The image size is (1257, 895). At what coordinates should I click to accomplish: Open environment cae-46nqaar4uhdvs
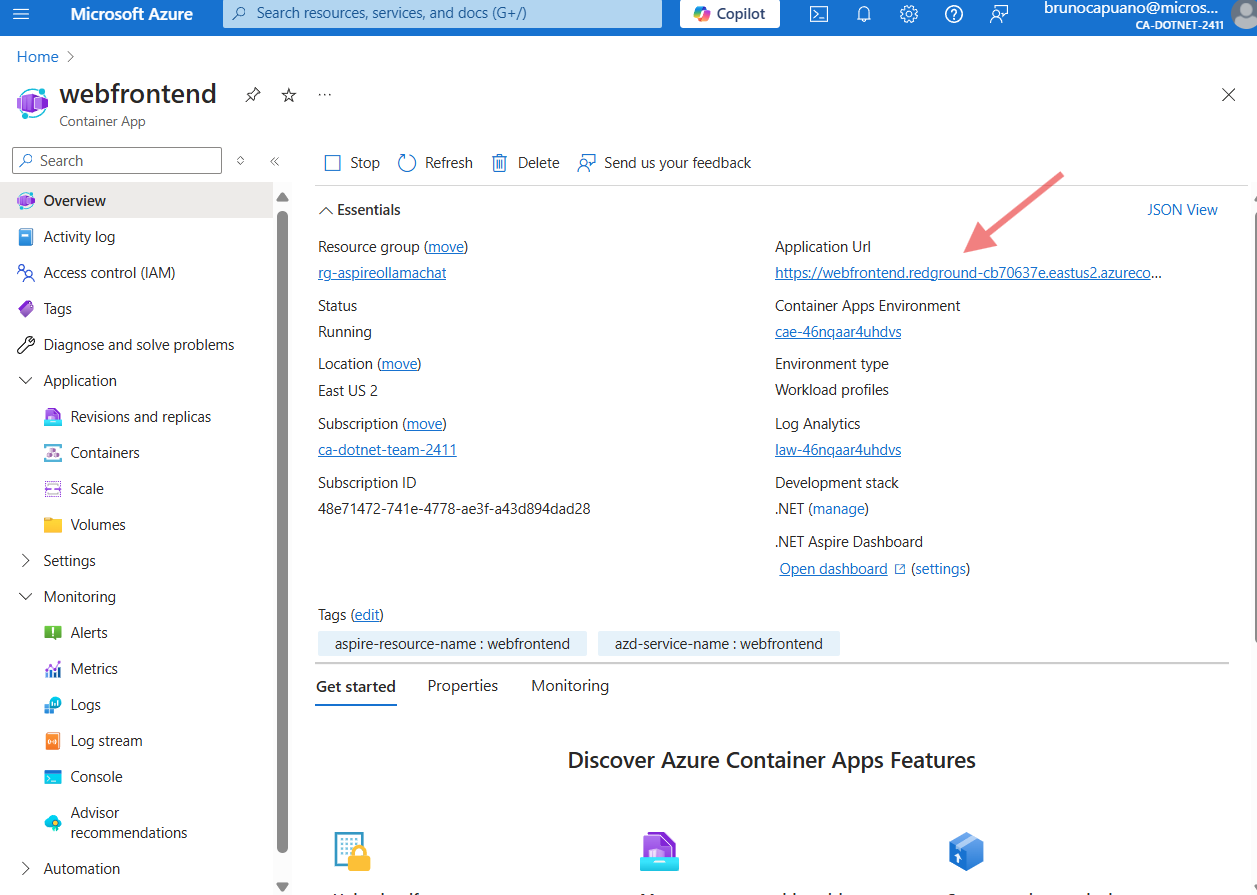tap(838, 332)
